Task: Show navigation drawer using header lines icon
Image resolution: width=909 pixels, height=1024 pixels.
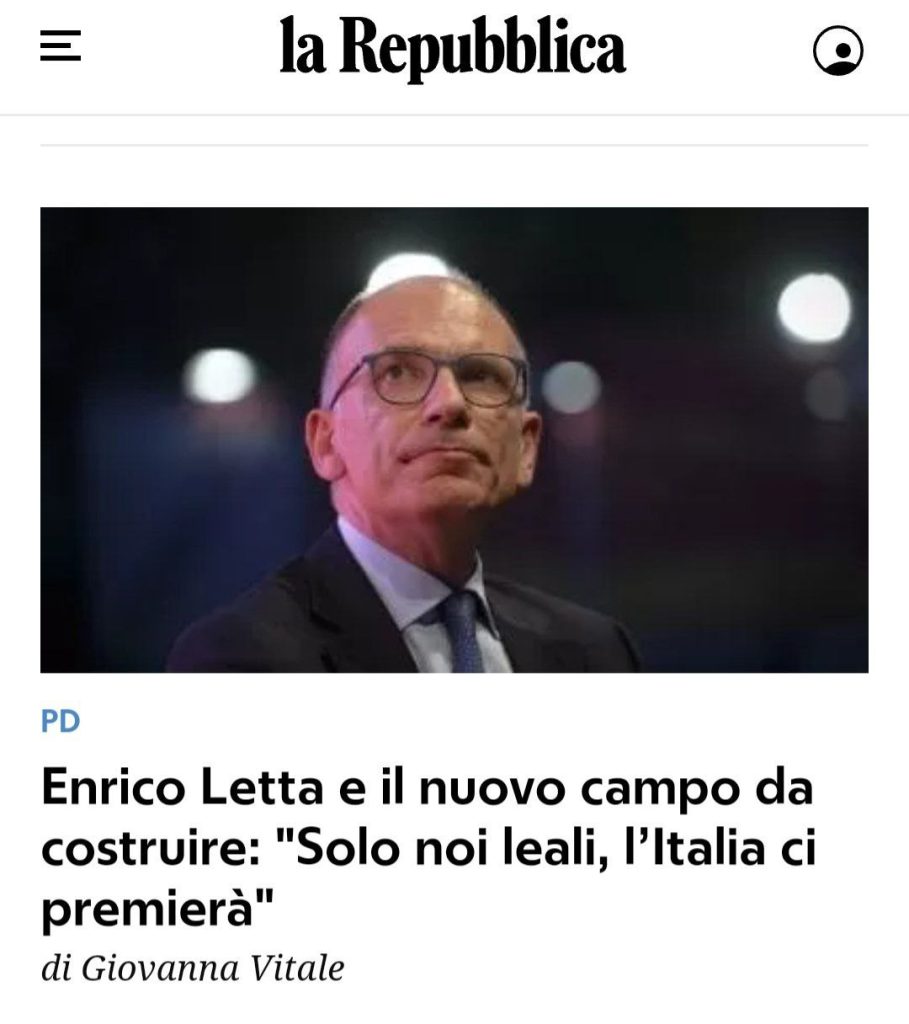Action: 60,46
